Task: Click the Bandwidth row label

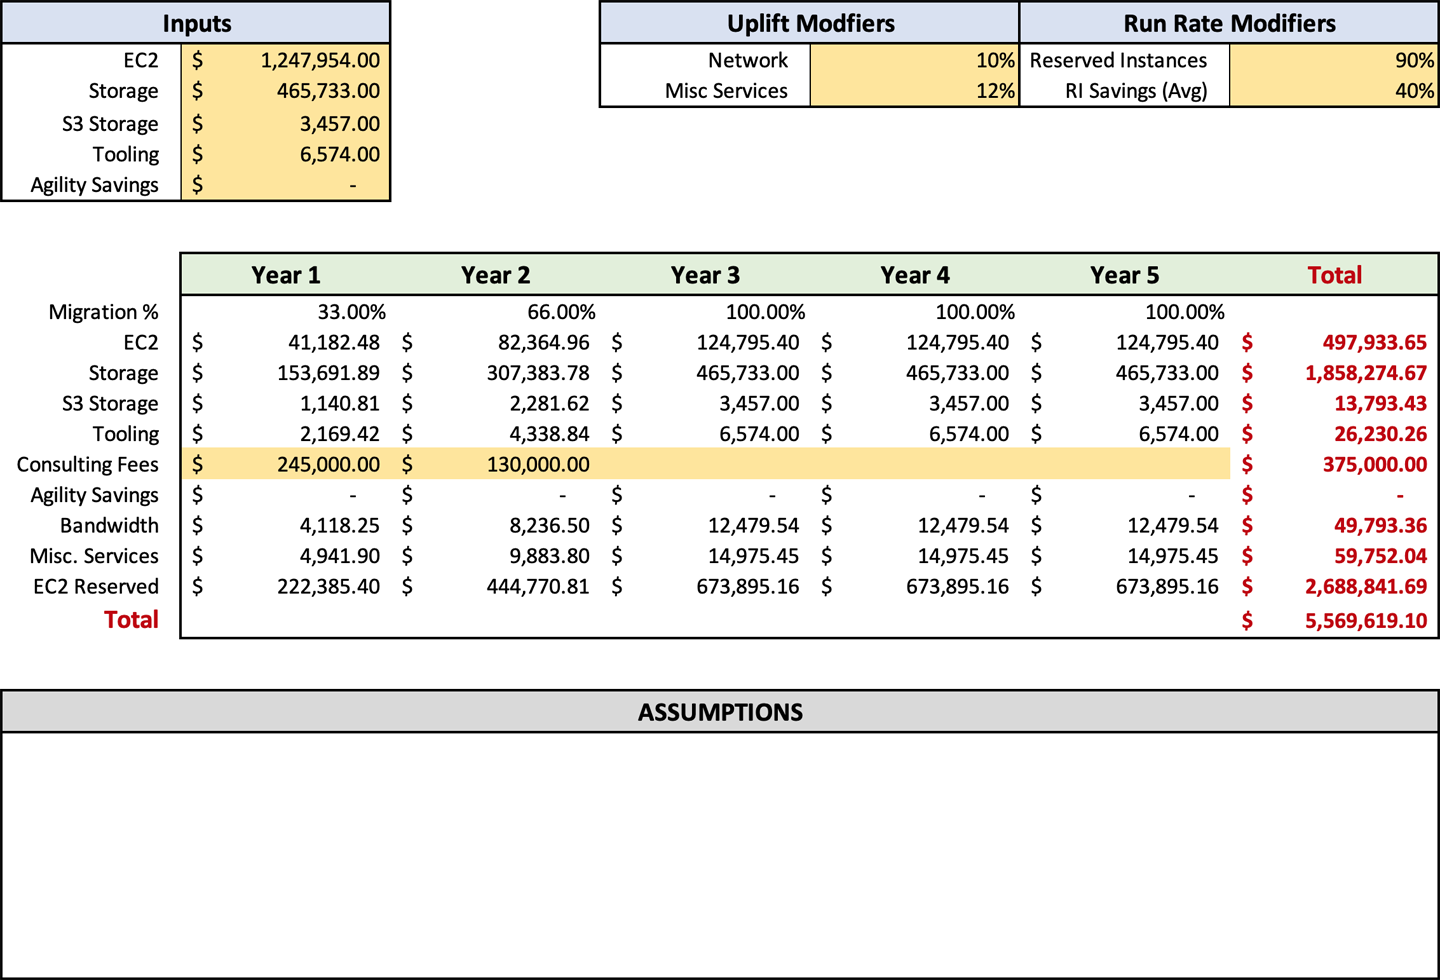Action: (109, 525)
